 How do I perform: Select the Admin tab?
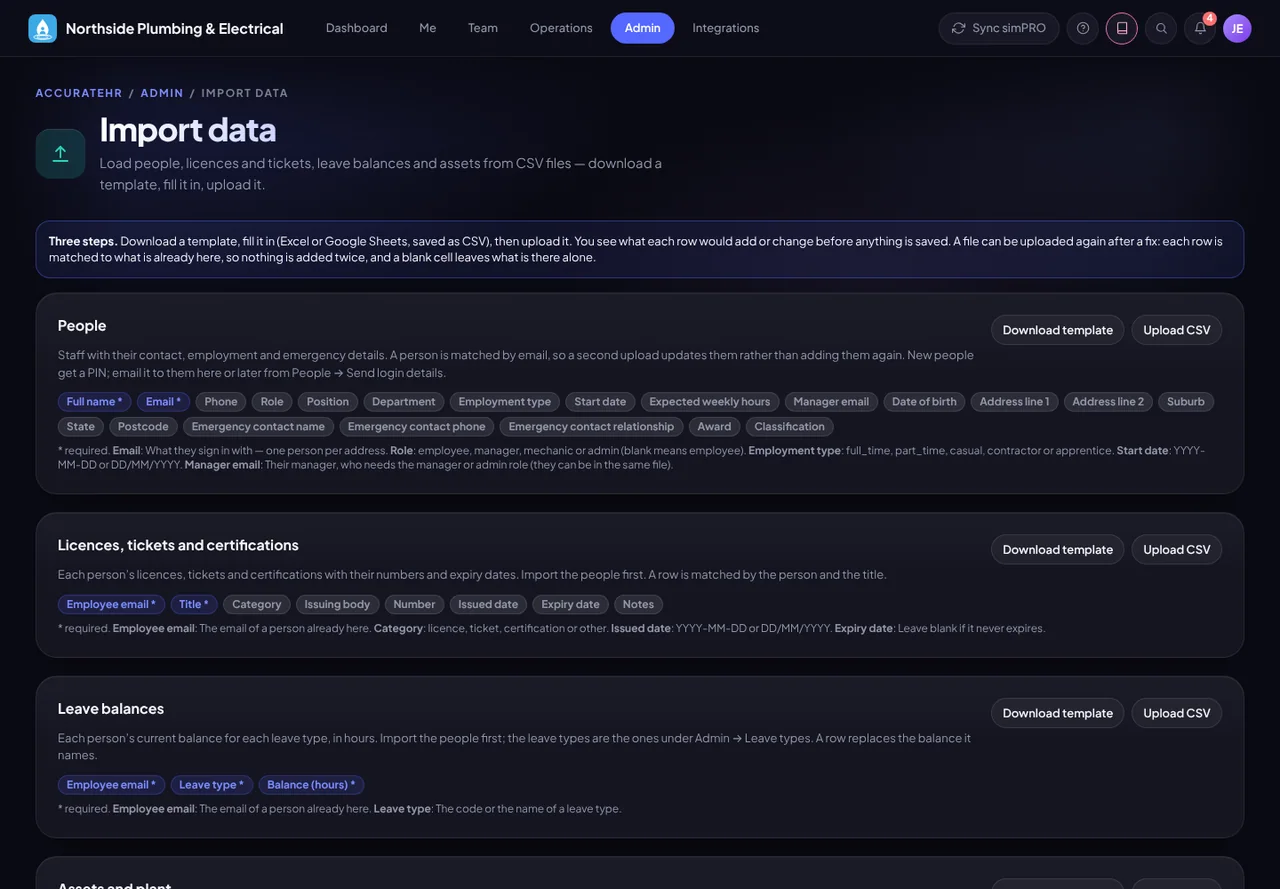[643, 28]
